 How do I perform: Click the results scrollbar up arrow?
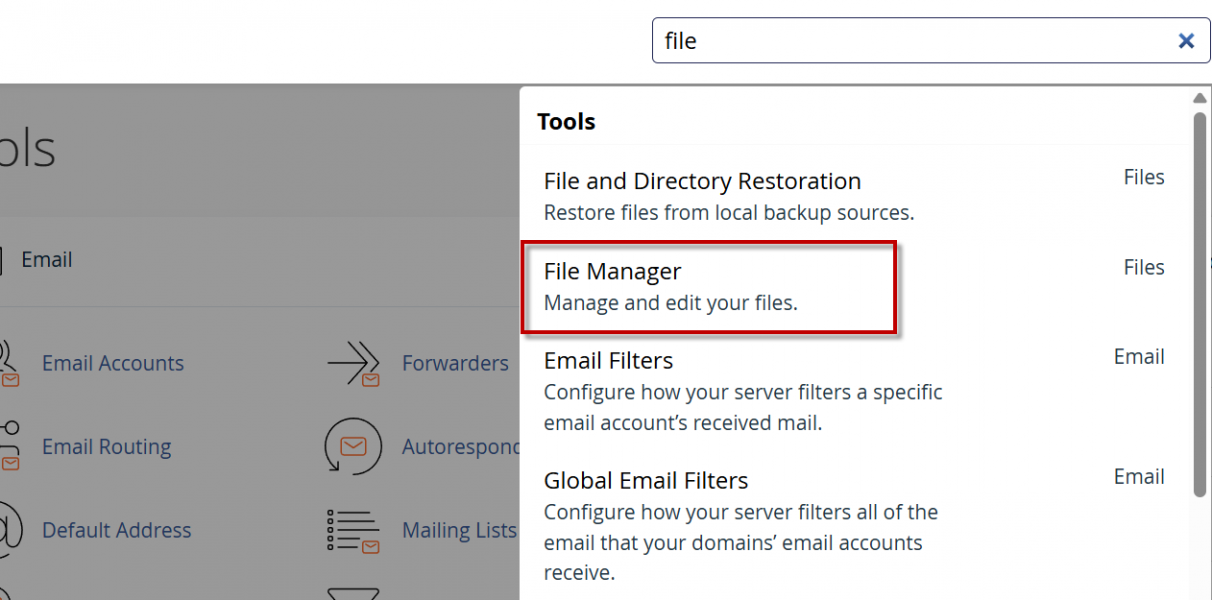click(1200, 98)
